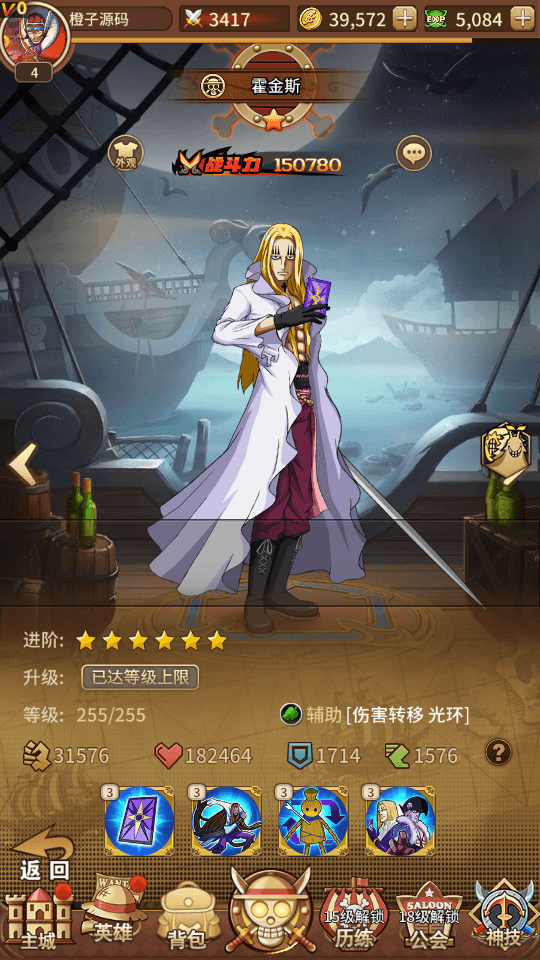The image size is (540, 960).
Task: Tap the purple card skill icon
Action: [140, 820]
